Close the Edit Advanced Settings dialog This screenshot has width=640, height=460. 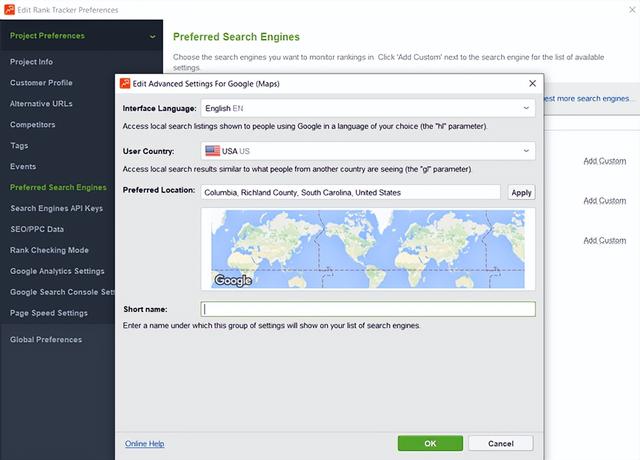click(x=532, y=83)
